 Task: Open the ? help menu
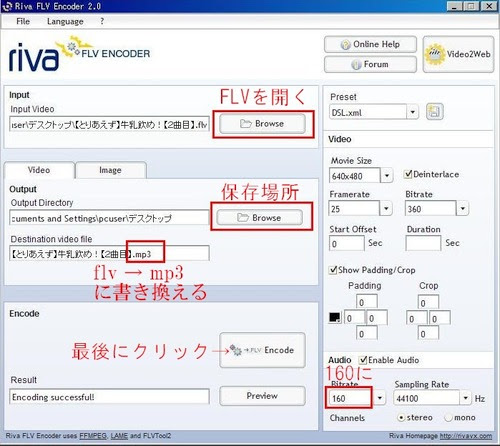click(x=102, y=21)
